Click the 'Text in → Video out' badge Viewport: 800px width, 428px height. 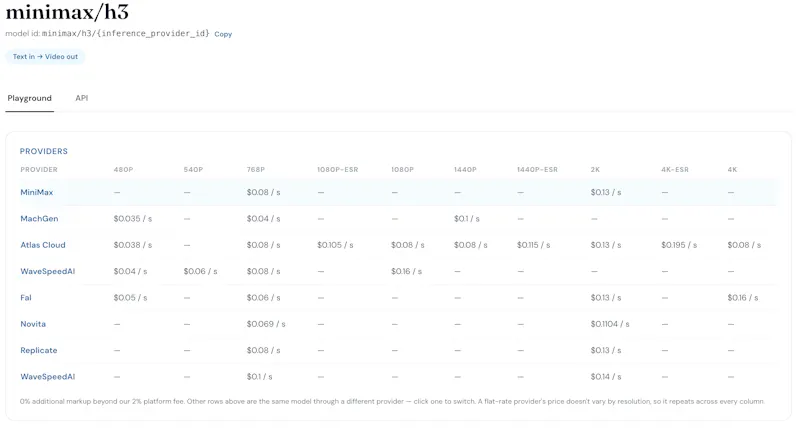45,57
